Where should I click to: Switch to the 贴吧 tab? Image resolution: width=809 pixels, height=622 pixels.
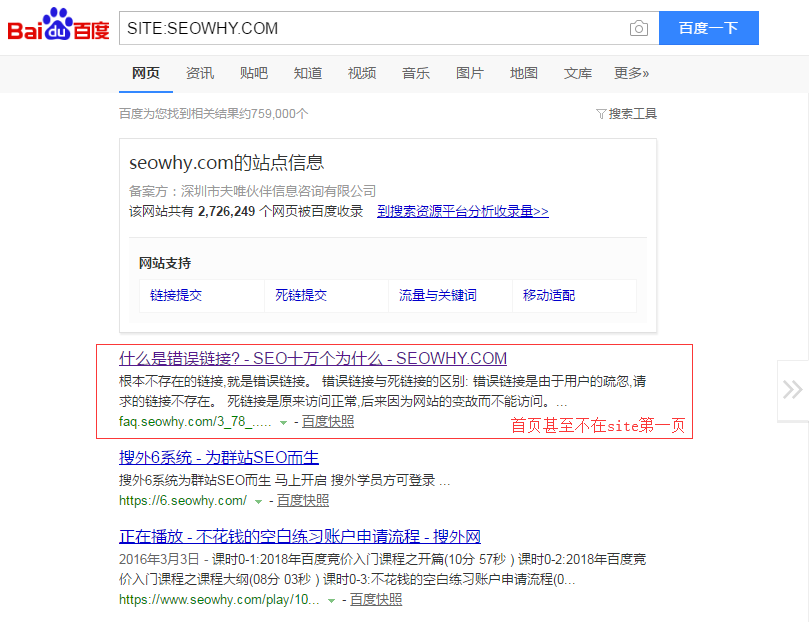[254, 73]
